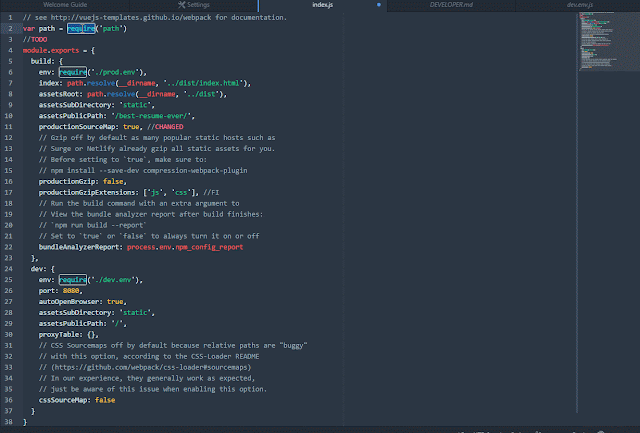
Task: Click line number 38 in the gutter
Action: pos(9,422)
